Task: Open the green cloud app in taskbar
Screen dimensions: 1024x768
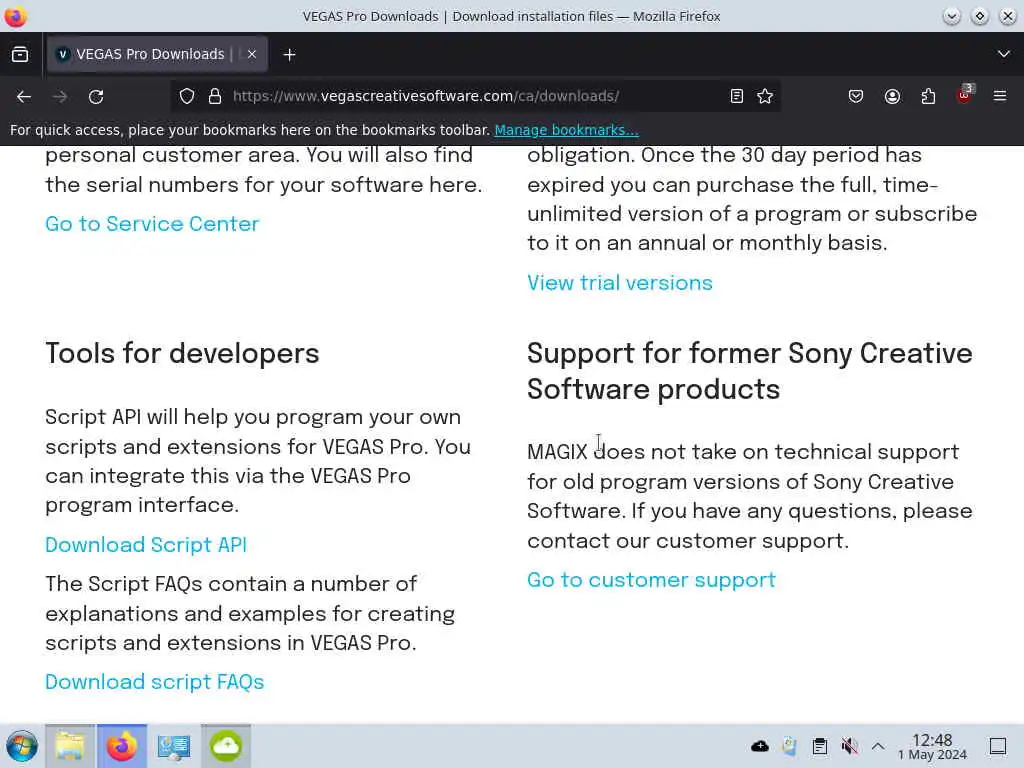Action: 226,746
